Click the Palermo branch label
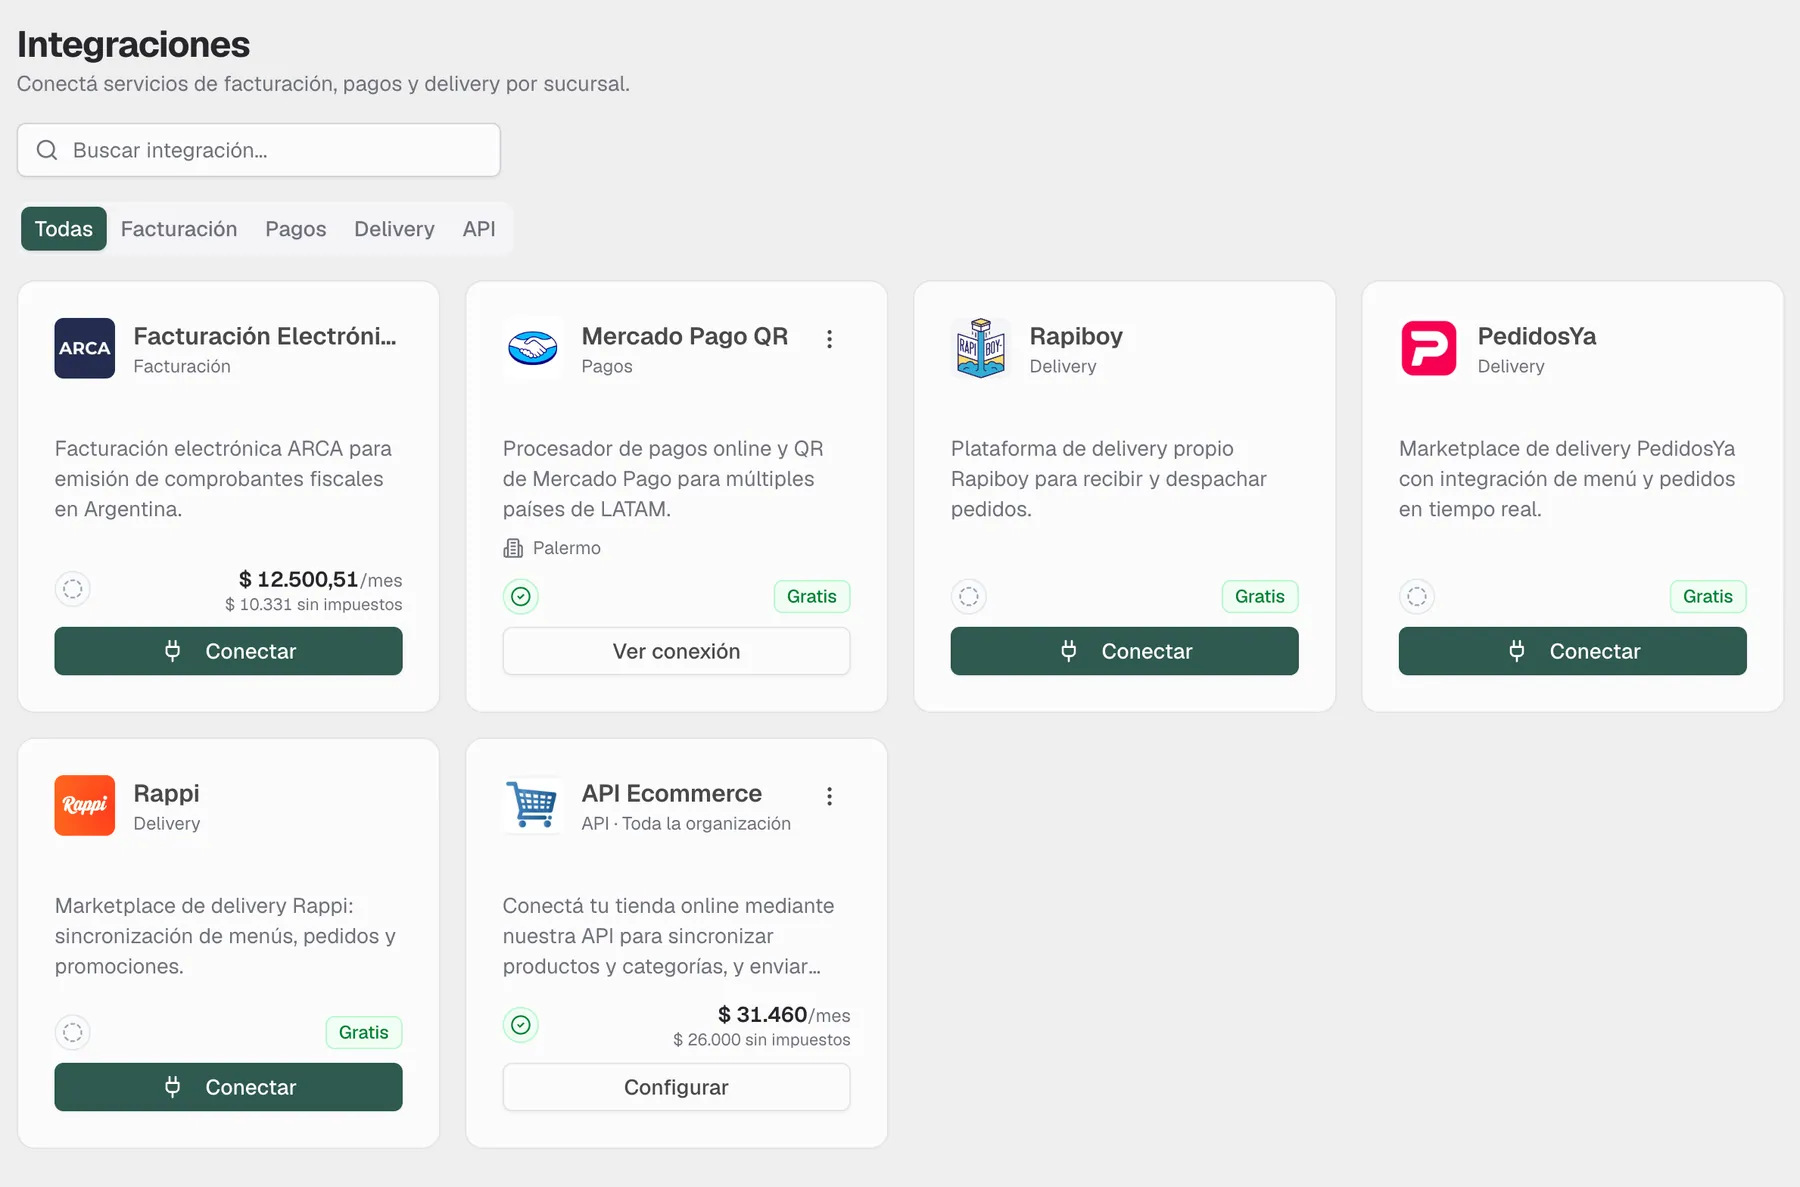This screenshot has height=1187, width=1800. point(567,548)
